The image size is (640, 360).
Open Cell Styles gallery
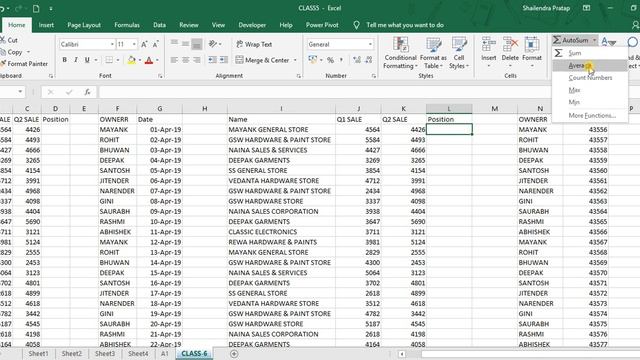[459, 53]
